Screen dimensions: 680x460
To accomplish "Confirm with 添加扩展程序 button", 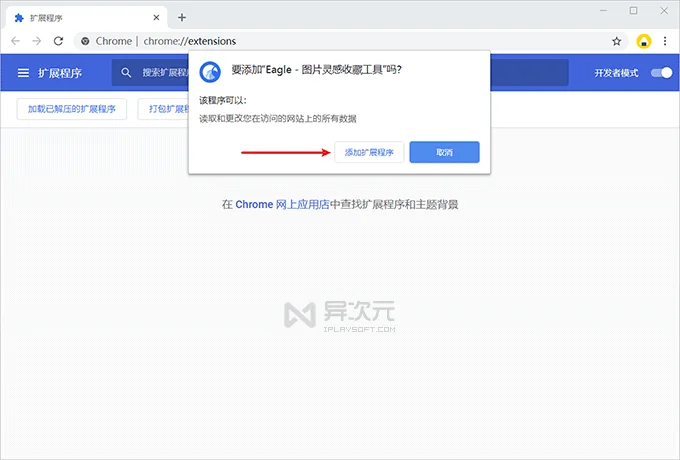I will (x=369, y=152).
